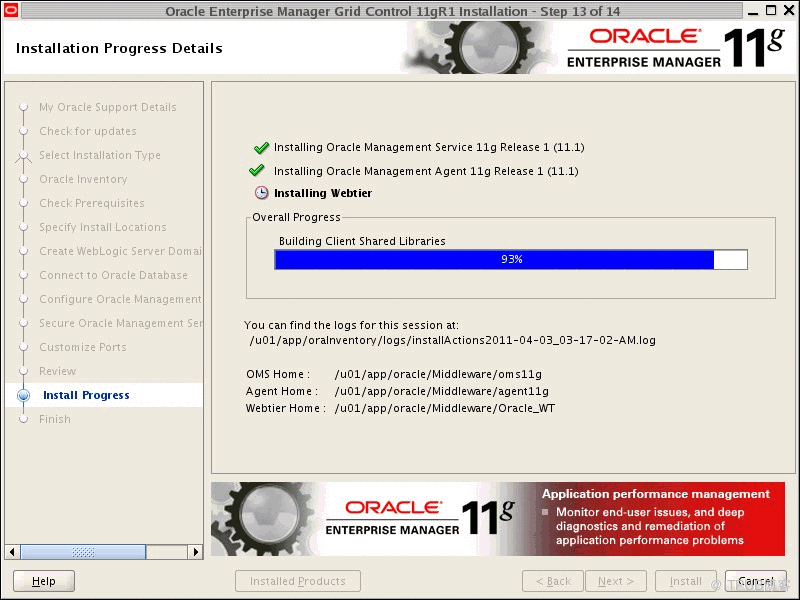Click the clock icon beside Installing Webtier

pyautogui.click(x=261, y=193)
